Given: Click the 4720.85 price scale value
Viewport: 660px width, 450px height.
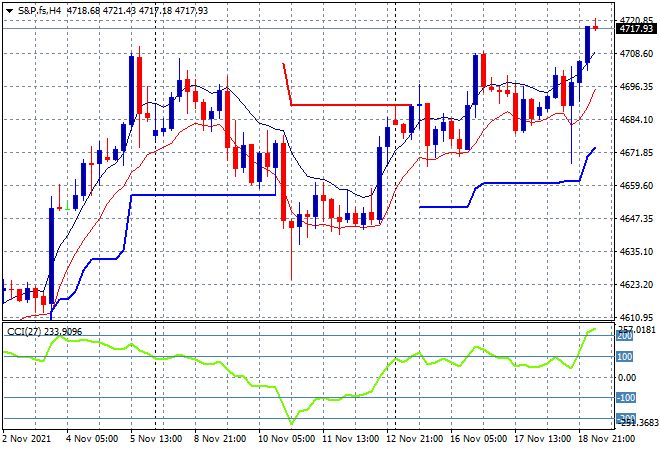Looking at the screenshot, I should 636,20.
